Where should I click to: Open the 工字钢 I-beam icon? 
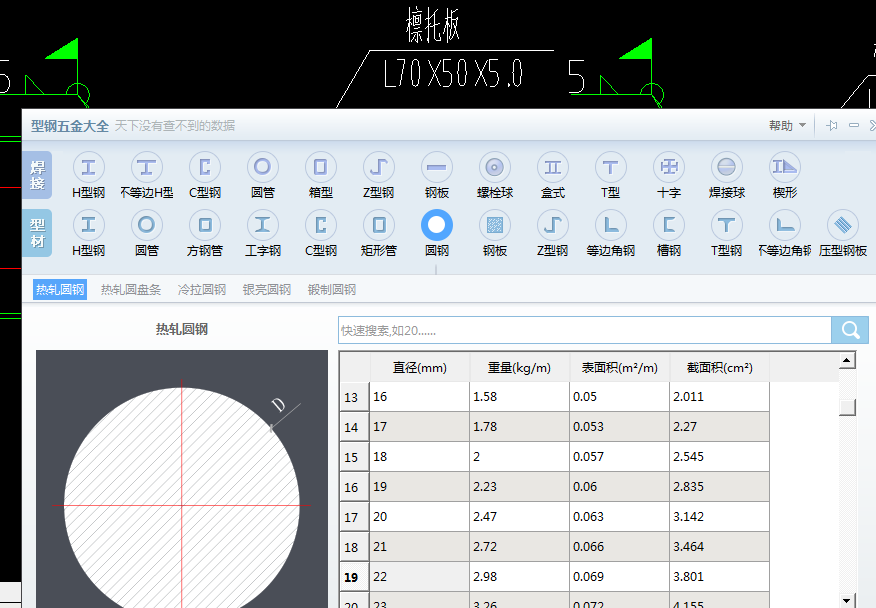click(263, 225)
